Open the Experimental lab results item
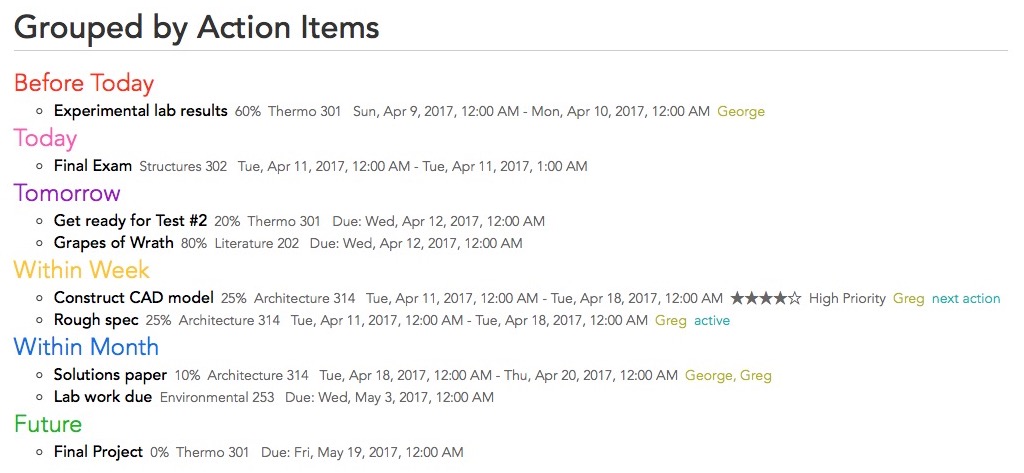This screenshot has width=1024, height=473. (x=140, y=111)
